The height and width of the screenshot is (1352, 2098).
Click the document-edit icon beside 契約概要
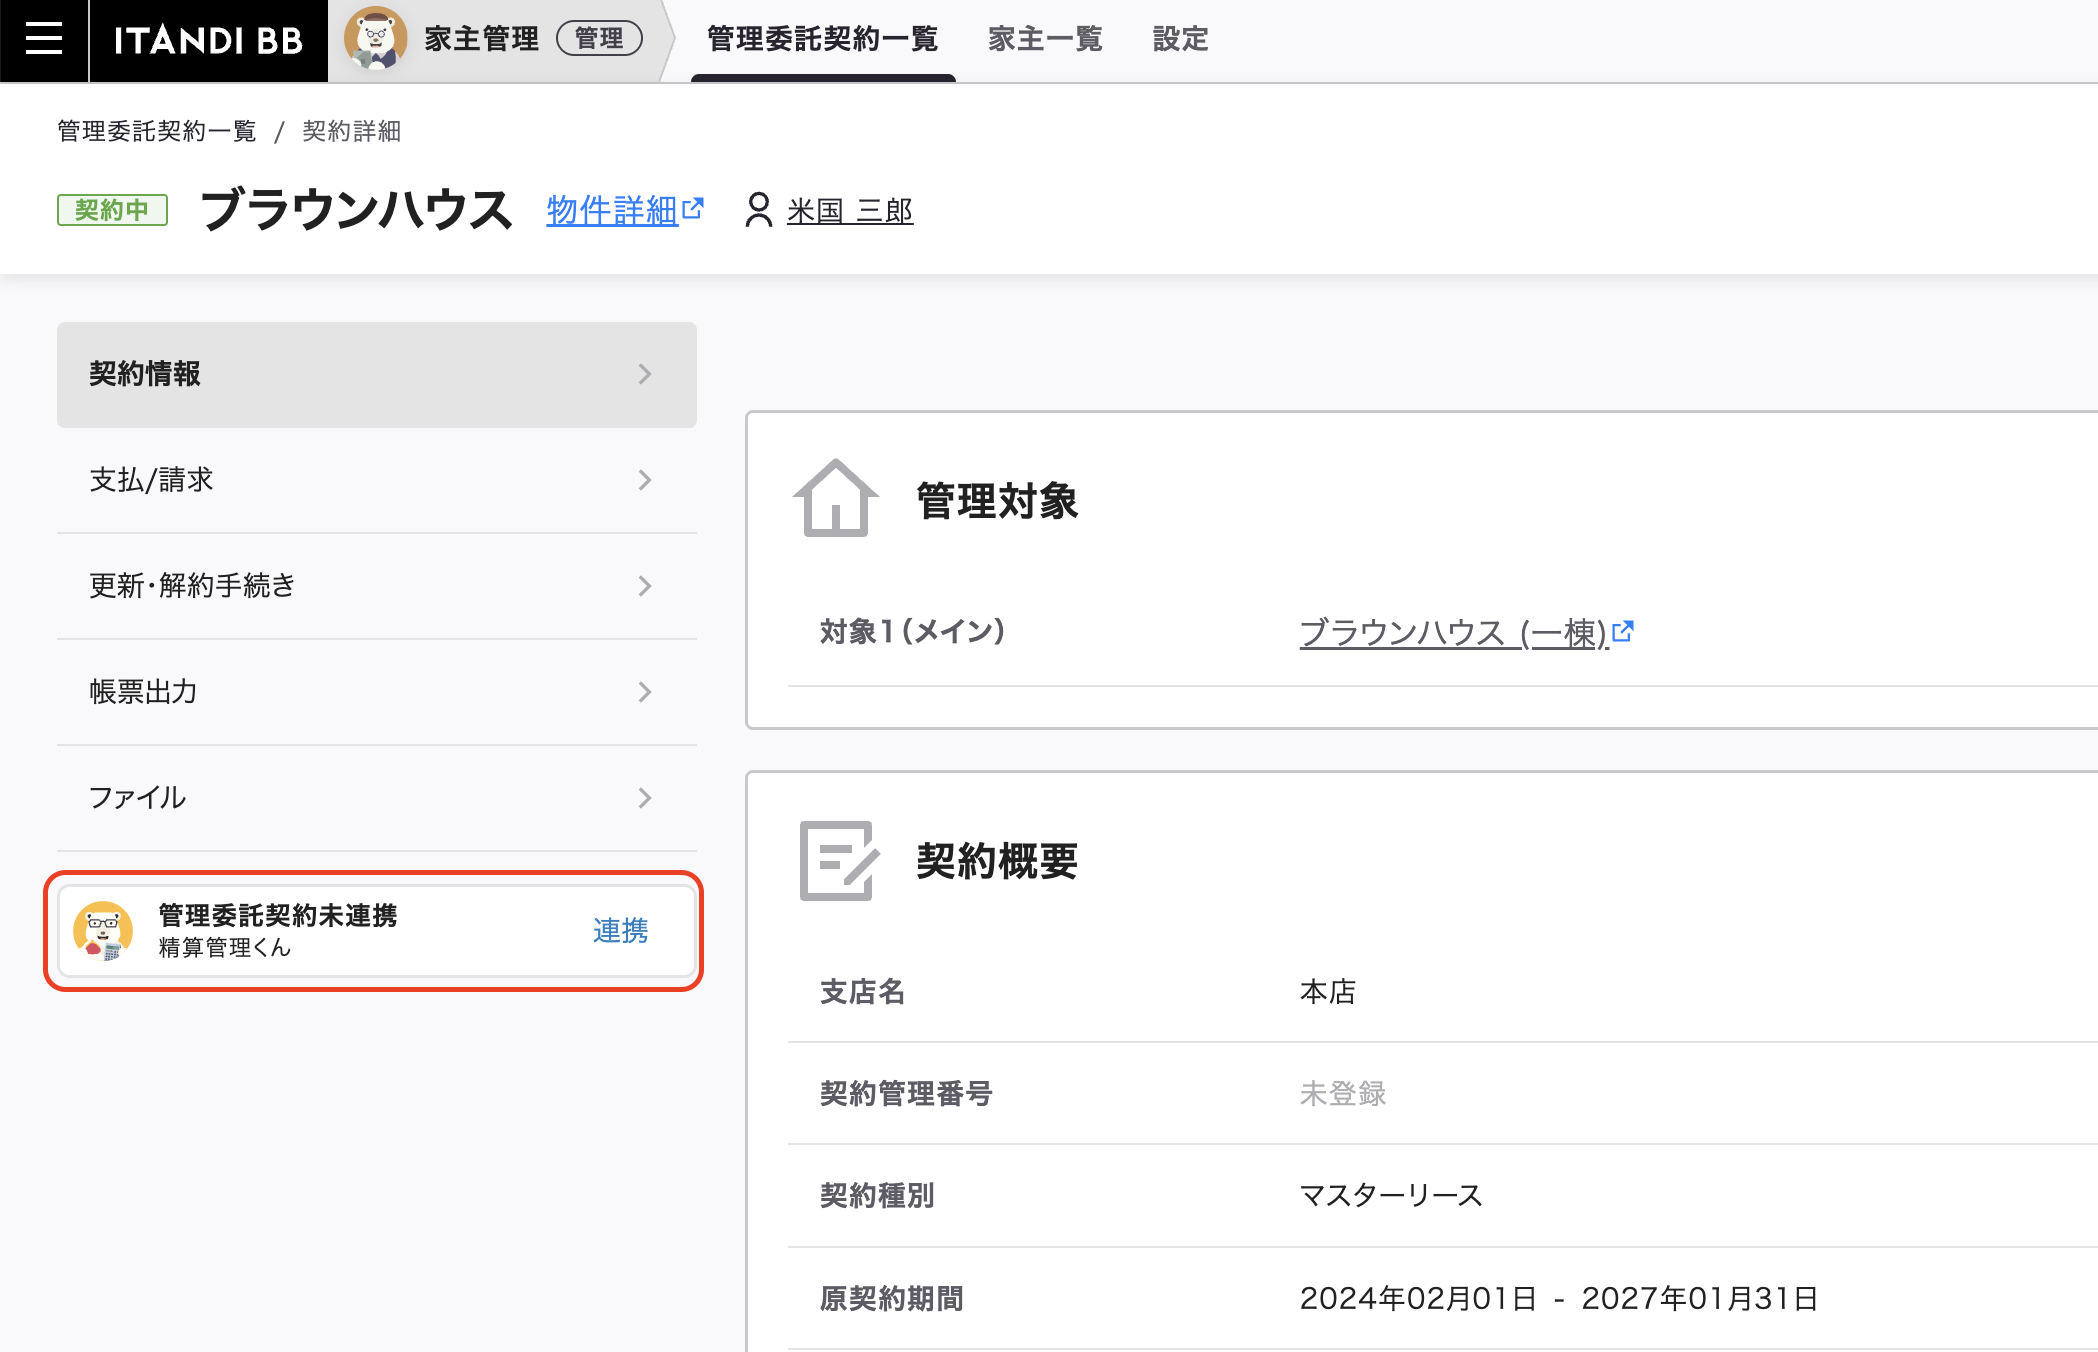(x=840, y=861)
